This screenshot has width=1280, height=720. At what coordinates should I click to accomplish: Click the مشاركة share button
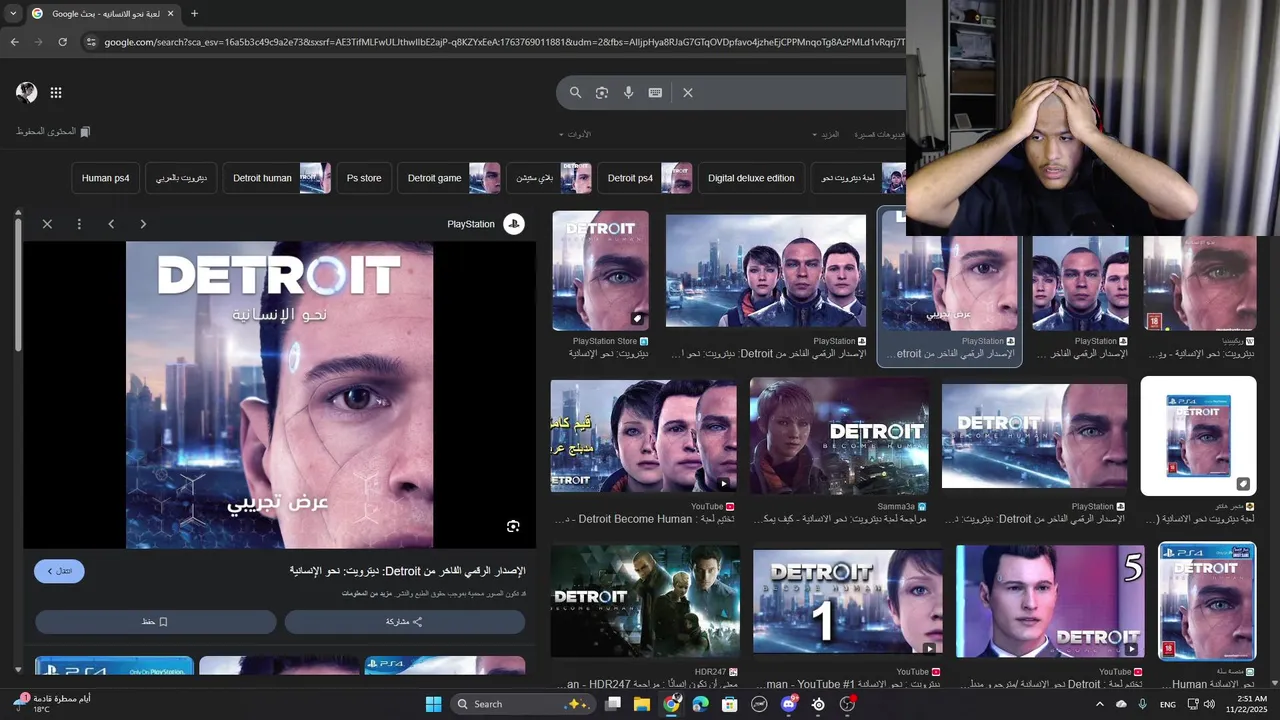click(405, 622)
